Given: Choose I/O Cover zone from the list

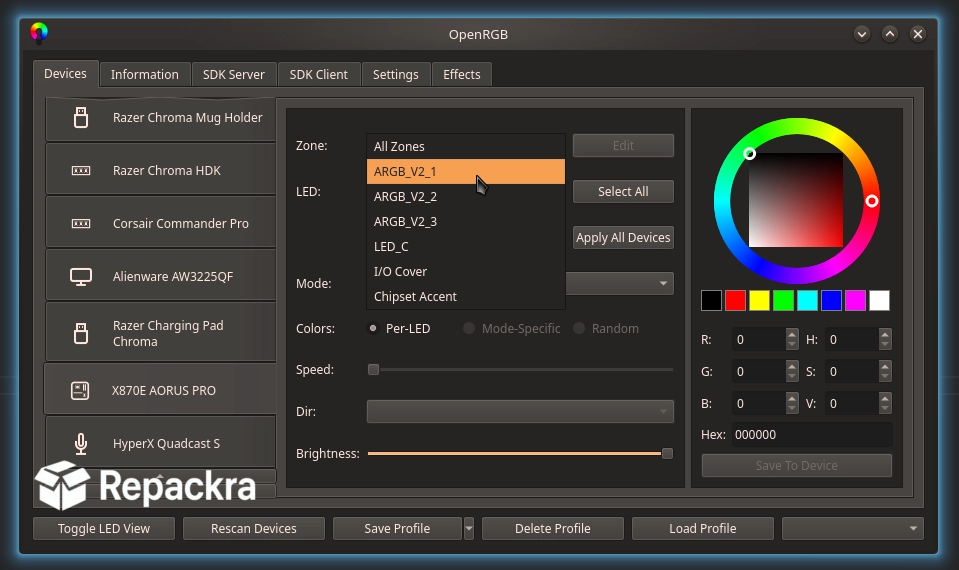Looking at the screenshot, I should point(465,272).
